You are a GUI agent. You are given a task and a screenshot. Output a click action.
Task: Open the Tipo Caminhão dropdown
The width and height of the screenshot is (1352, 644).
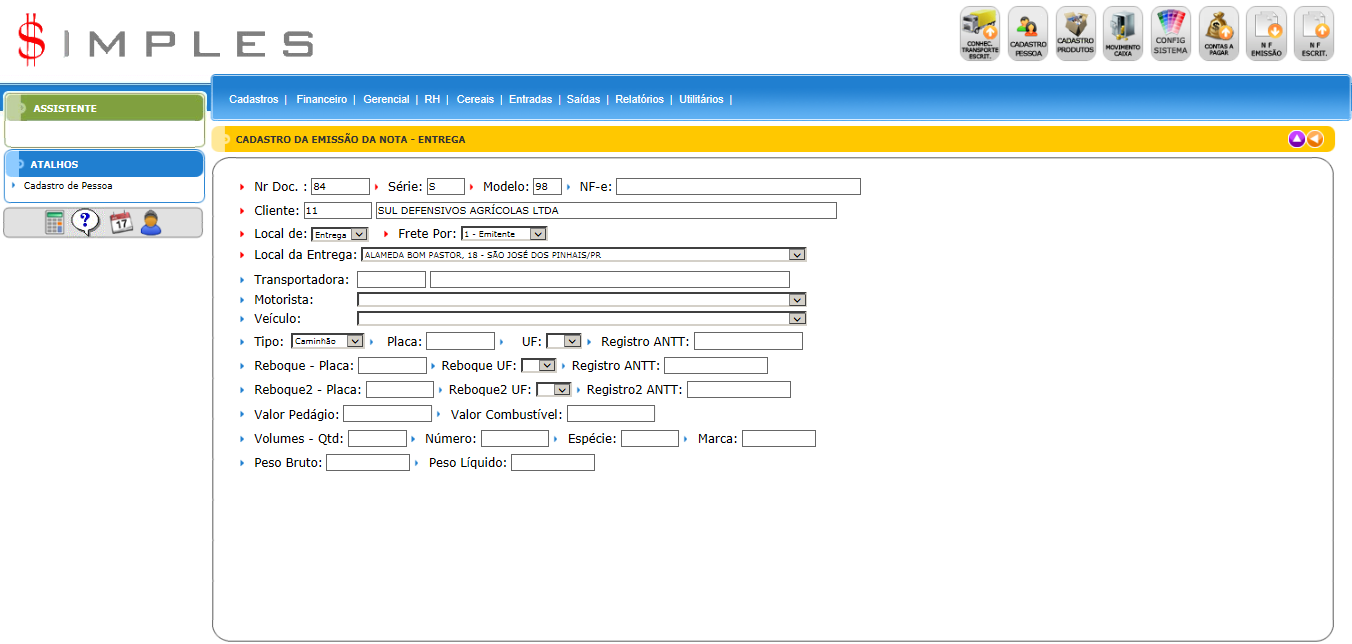[x=354, y=341]
